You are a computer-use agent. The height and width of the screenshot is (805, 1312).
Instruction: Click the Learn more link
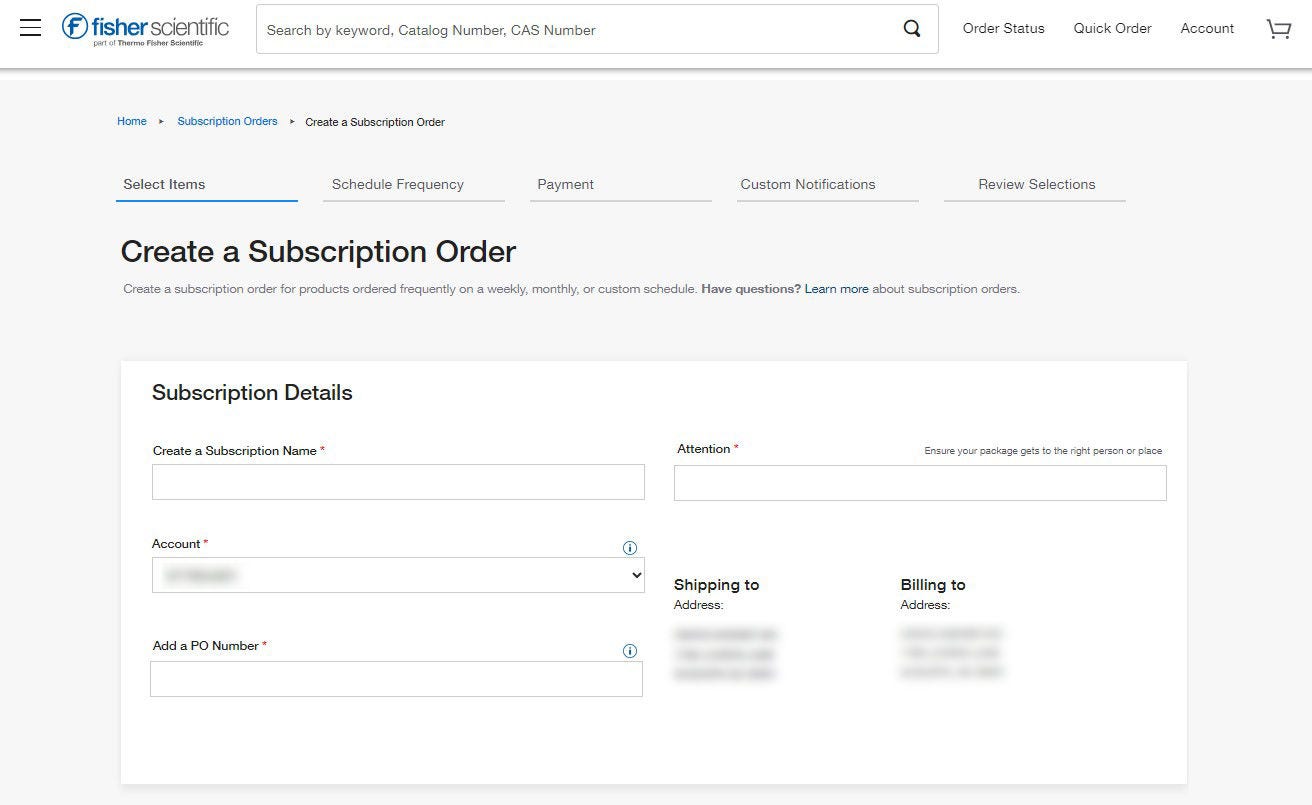pos(837,289)
